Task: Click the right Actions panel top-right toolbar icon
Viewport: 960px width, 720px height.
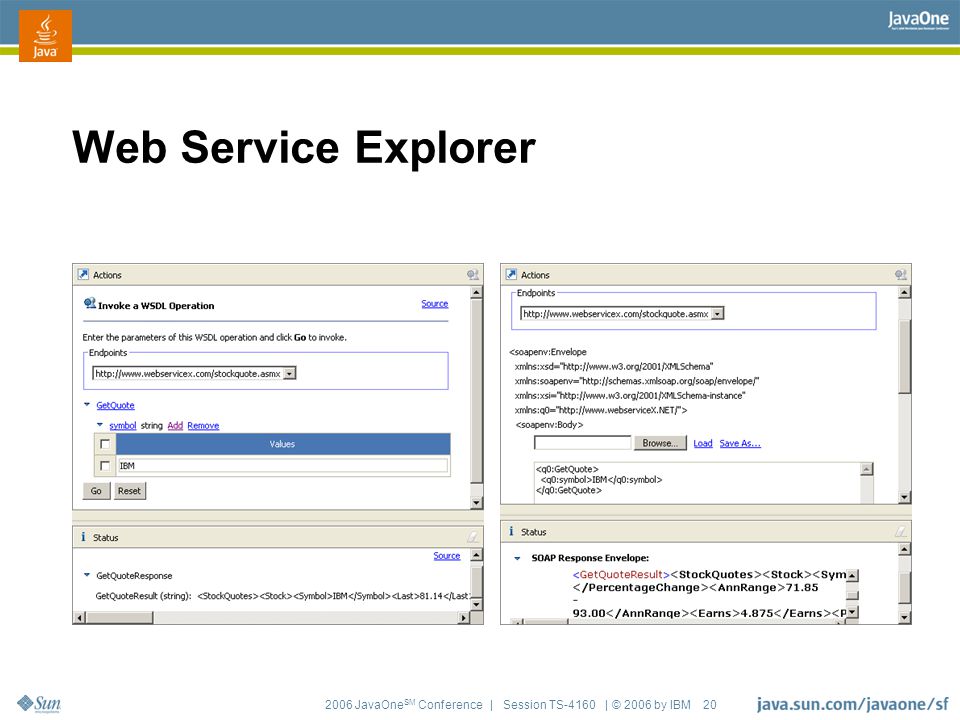Action: (900, 274)
